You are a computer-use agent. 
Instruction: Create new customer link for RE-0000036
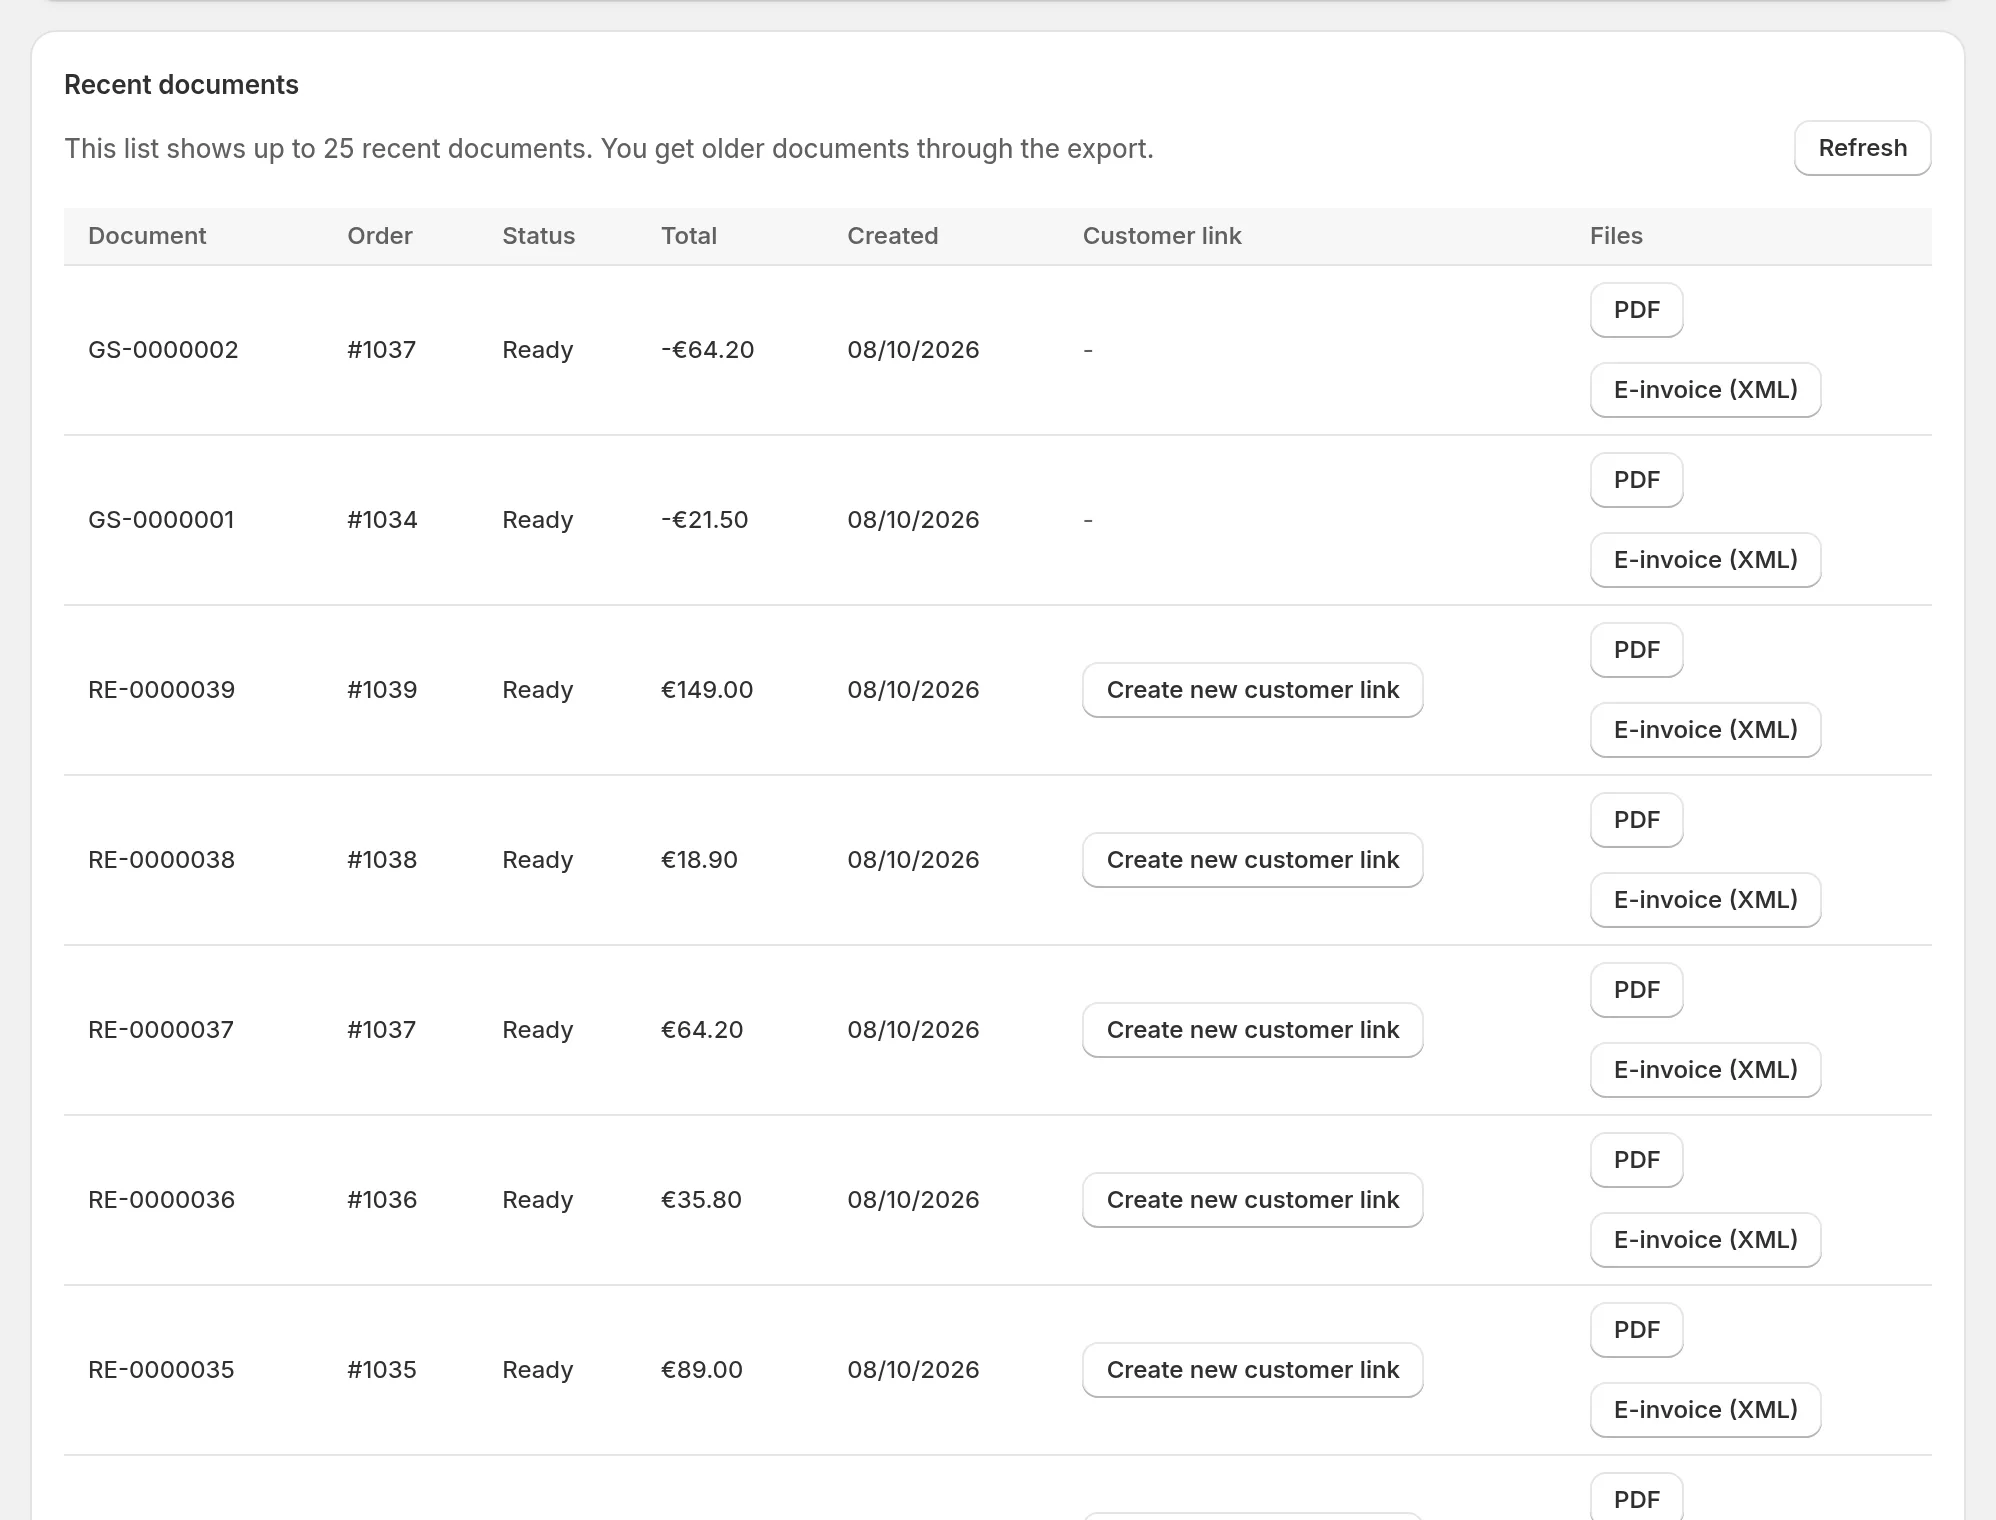pos(1252,1200)
